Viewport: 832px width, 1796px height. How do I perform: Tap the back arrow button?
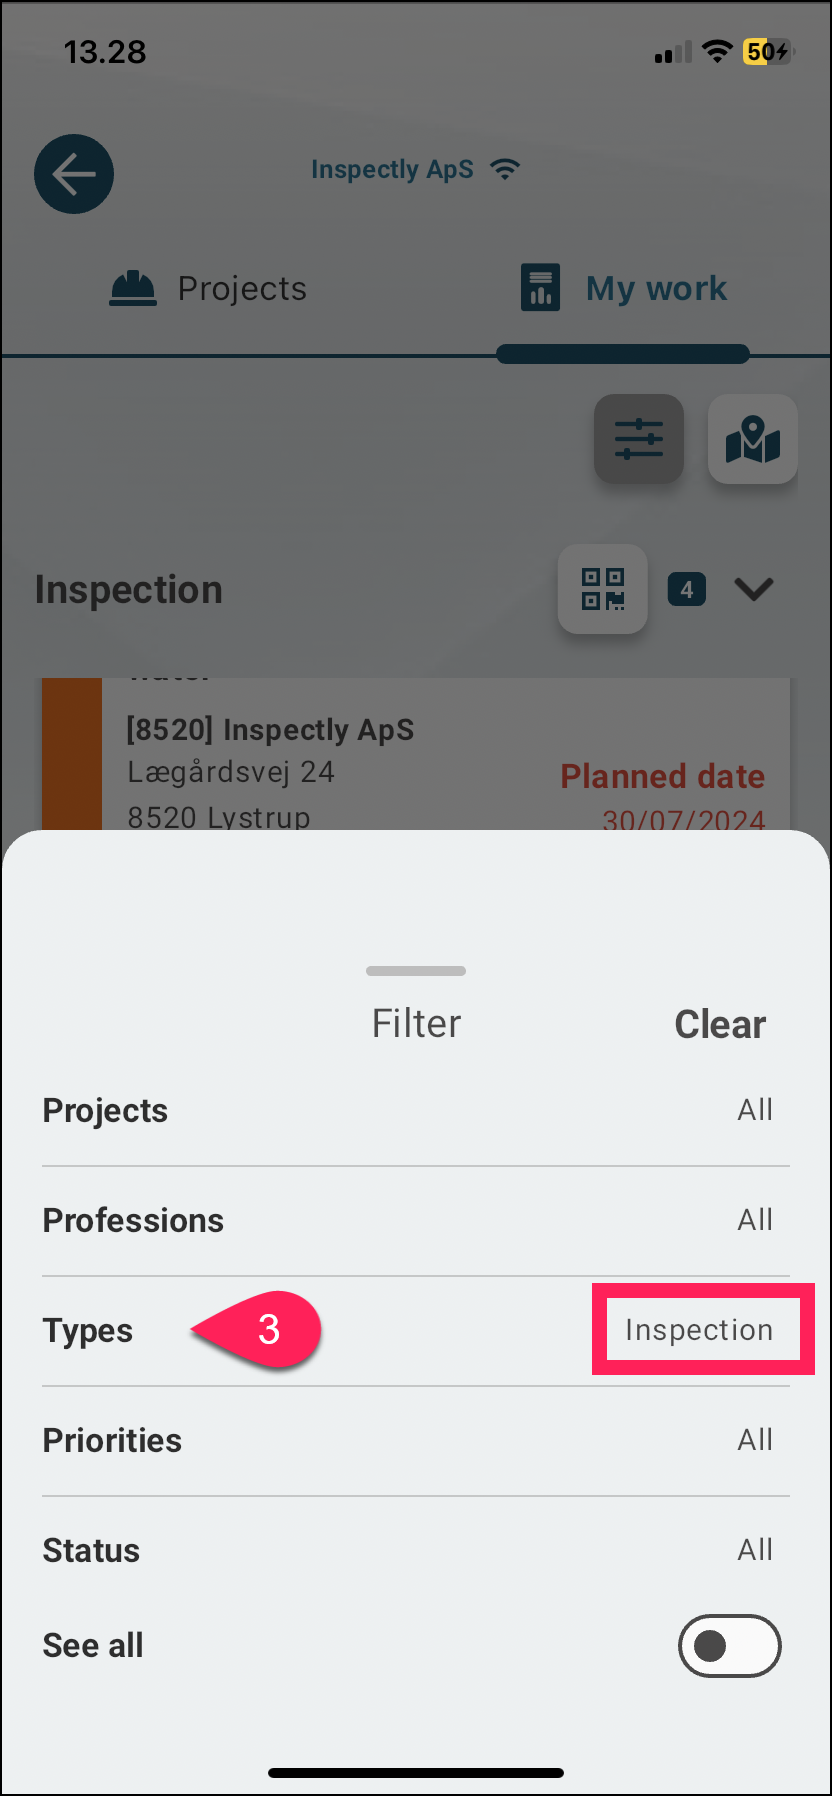74,174
